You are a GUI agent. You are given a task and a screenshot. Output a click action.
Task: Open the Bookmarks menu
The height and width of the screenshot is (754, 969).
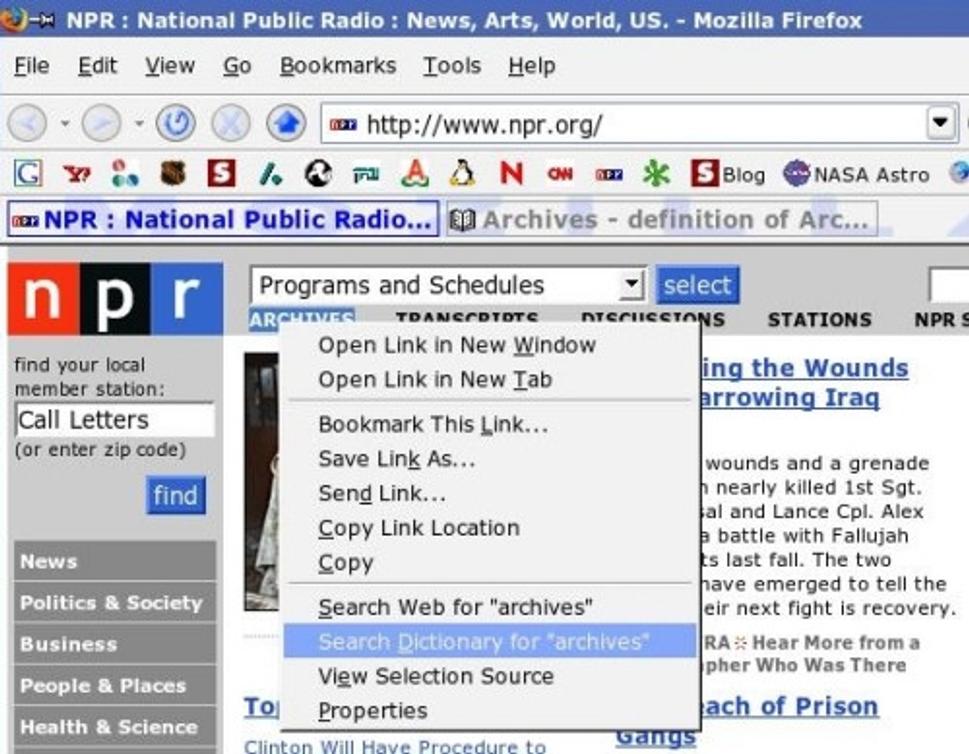pos(338,66)
